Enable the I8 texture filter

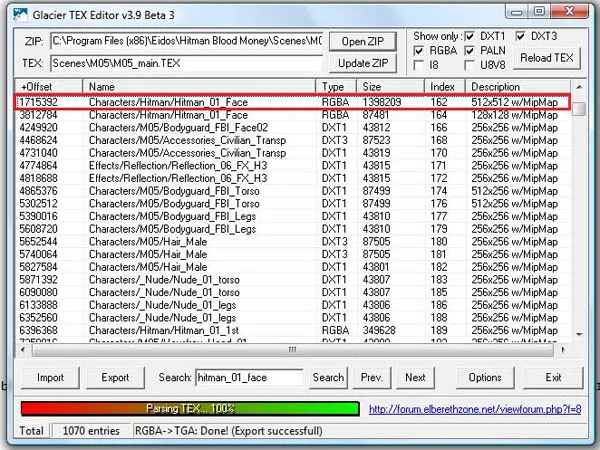click(x=421, y=65)
